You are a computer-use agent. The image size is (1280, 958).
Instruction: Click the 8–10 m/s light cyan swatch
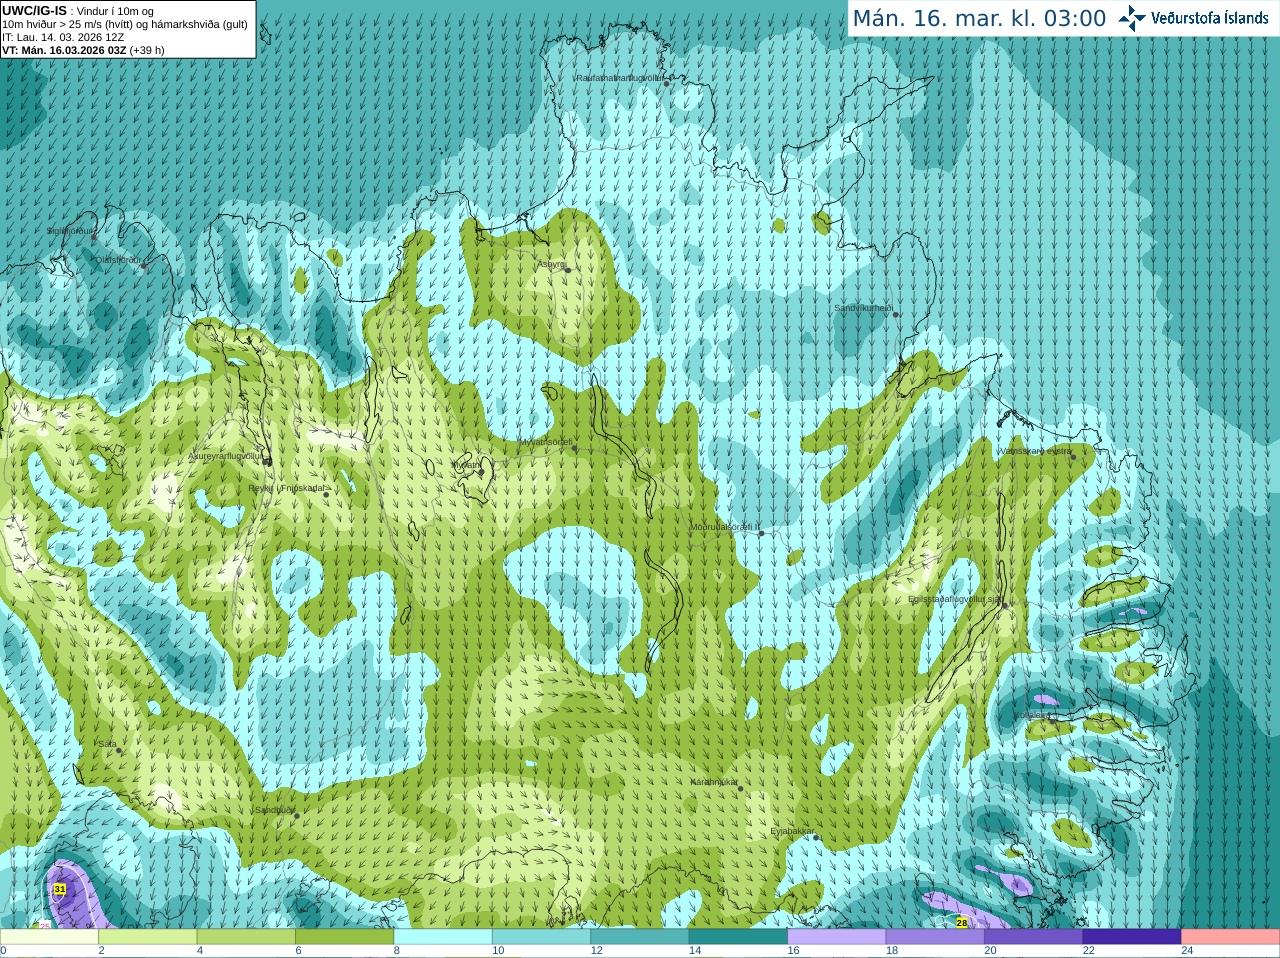443,937
